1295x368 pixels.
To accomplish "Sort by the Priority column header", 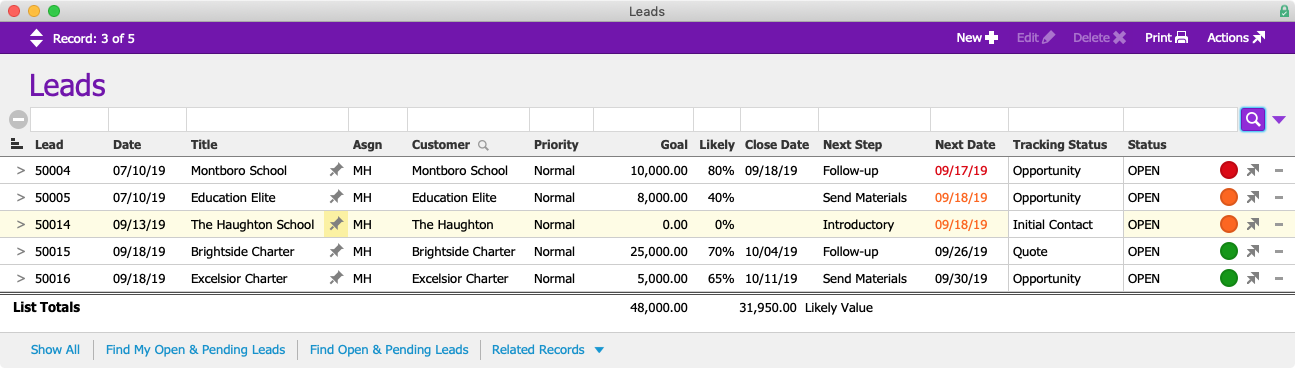I will (x=556, y=145).
